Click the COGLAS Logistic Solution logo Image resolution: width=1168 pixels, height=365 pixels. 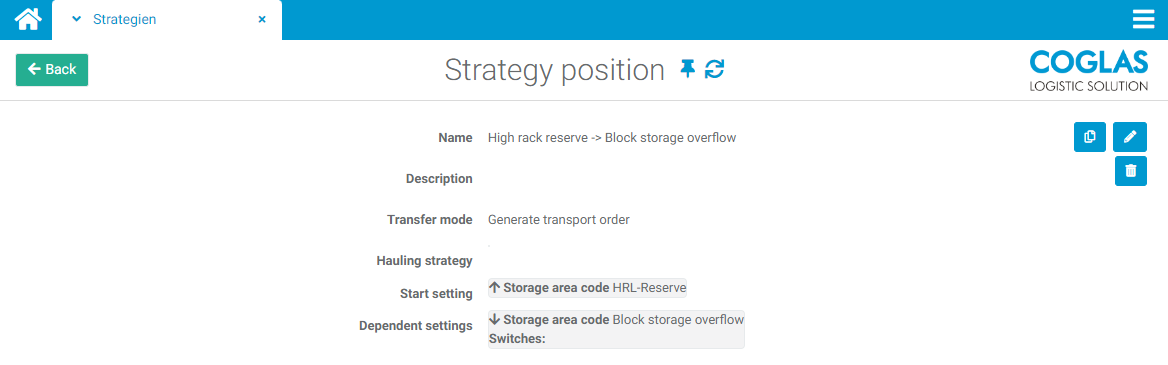click(1088, 71)
